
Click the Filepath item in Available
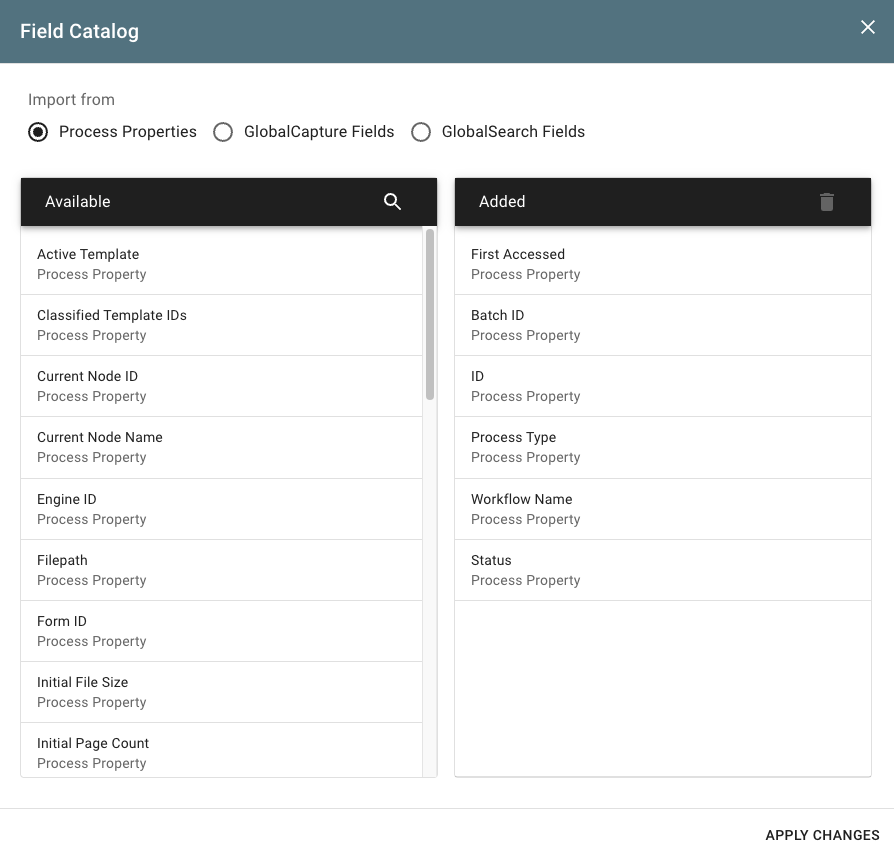pos(220,570)
